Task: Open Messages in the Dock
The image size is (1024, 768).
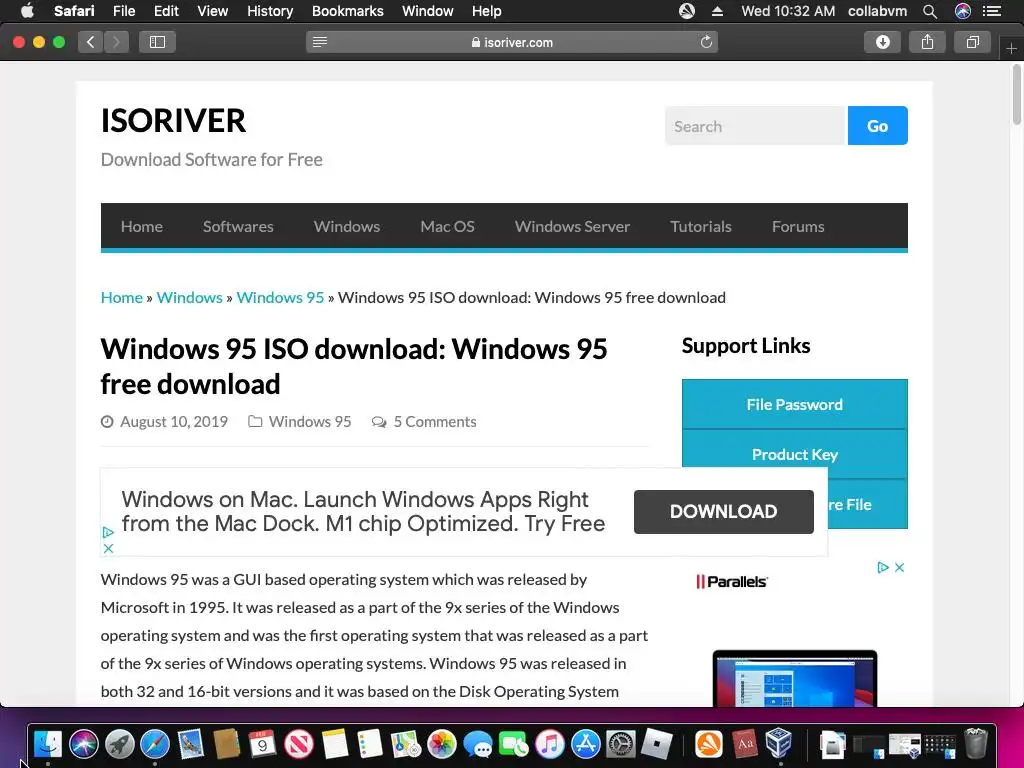Action: (477, 743)
